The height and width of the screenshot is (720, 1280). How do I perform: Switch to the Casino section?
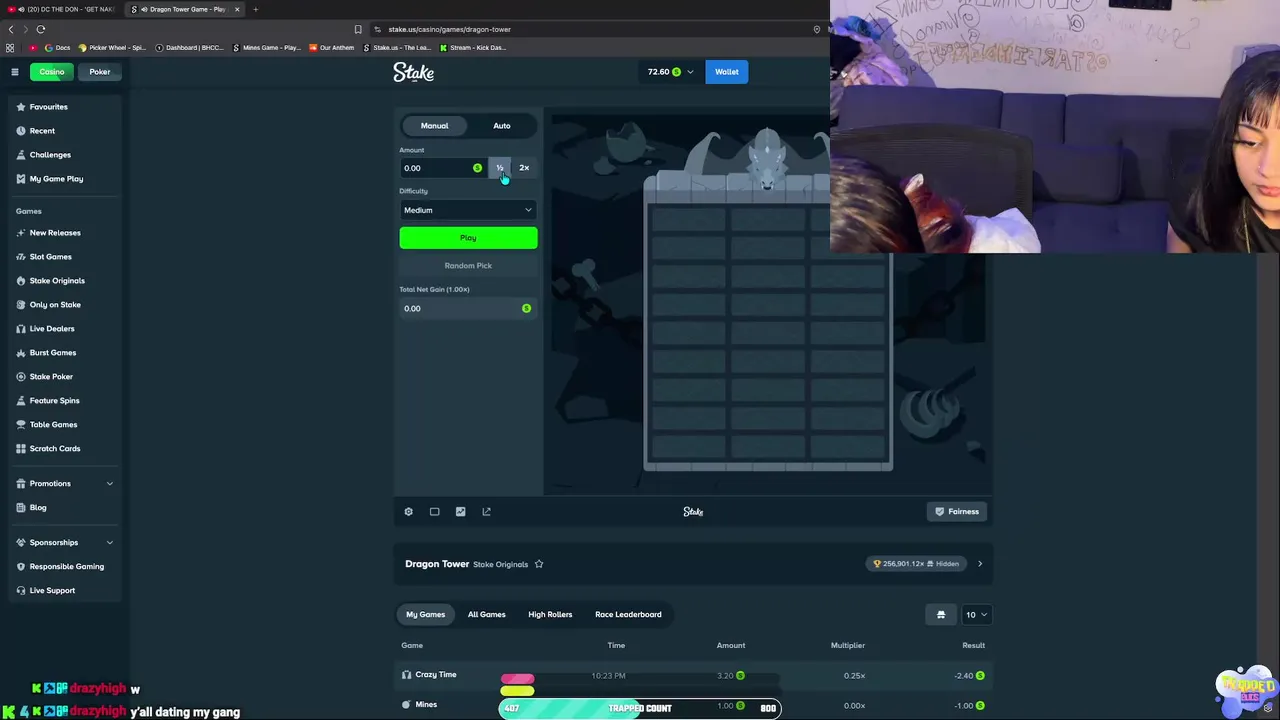click(x=52, y=72)
